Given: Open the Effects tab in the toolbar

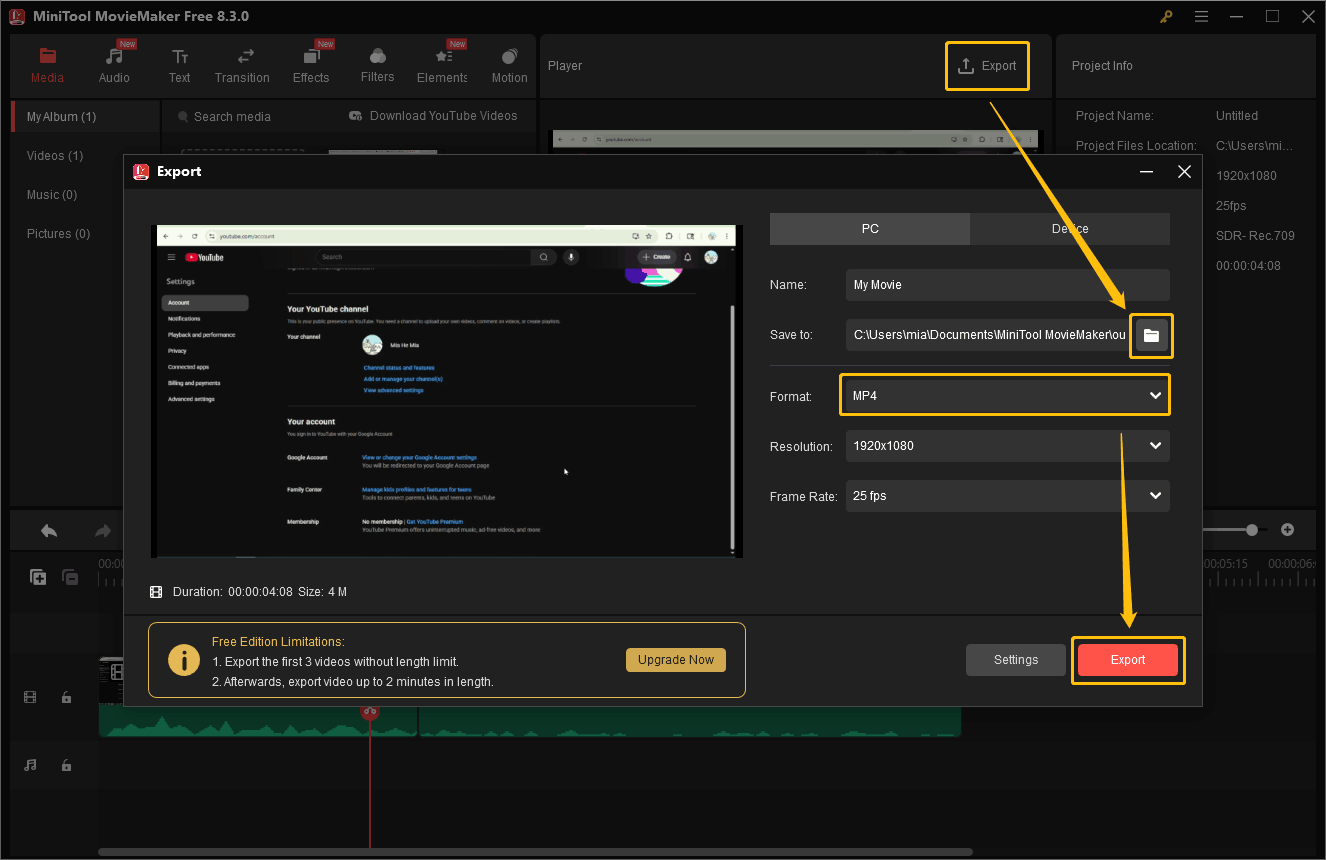Looking at the screenshot, I should click(311, 66).
